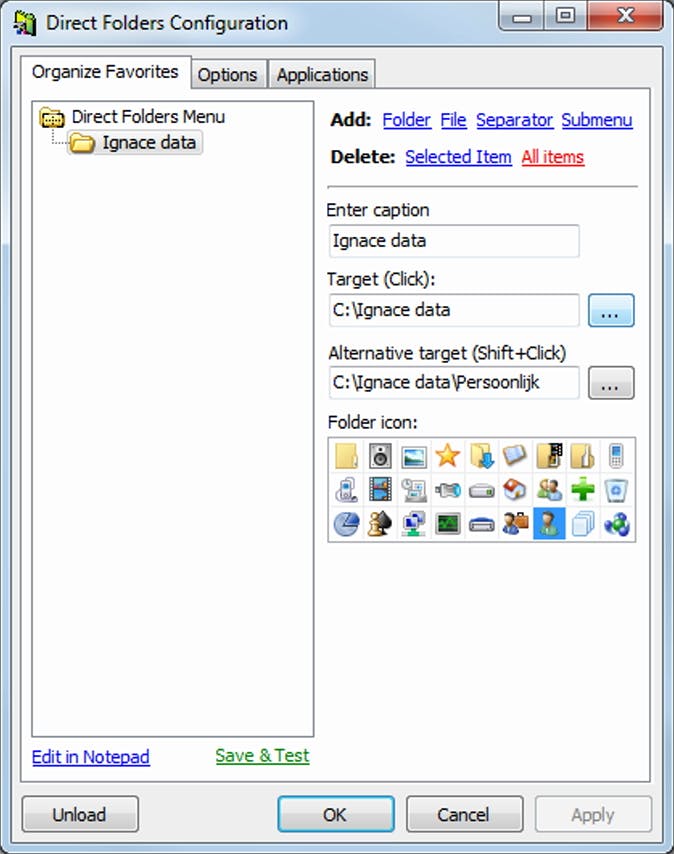
Task: Click the Cancel button
Action: point(464,814)
